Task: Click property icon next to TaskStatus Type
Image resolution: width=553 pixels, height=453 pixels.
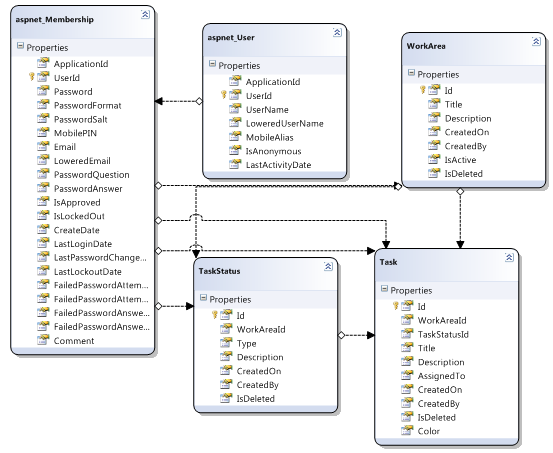Action: tap(226, 342)
